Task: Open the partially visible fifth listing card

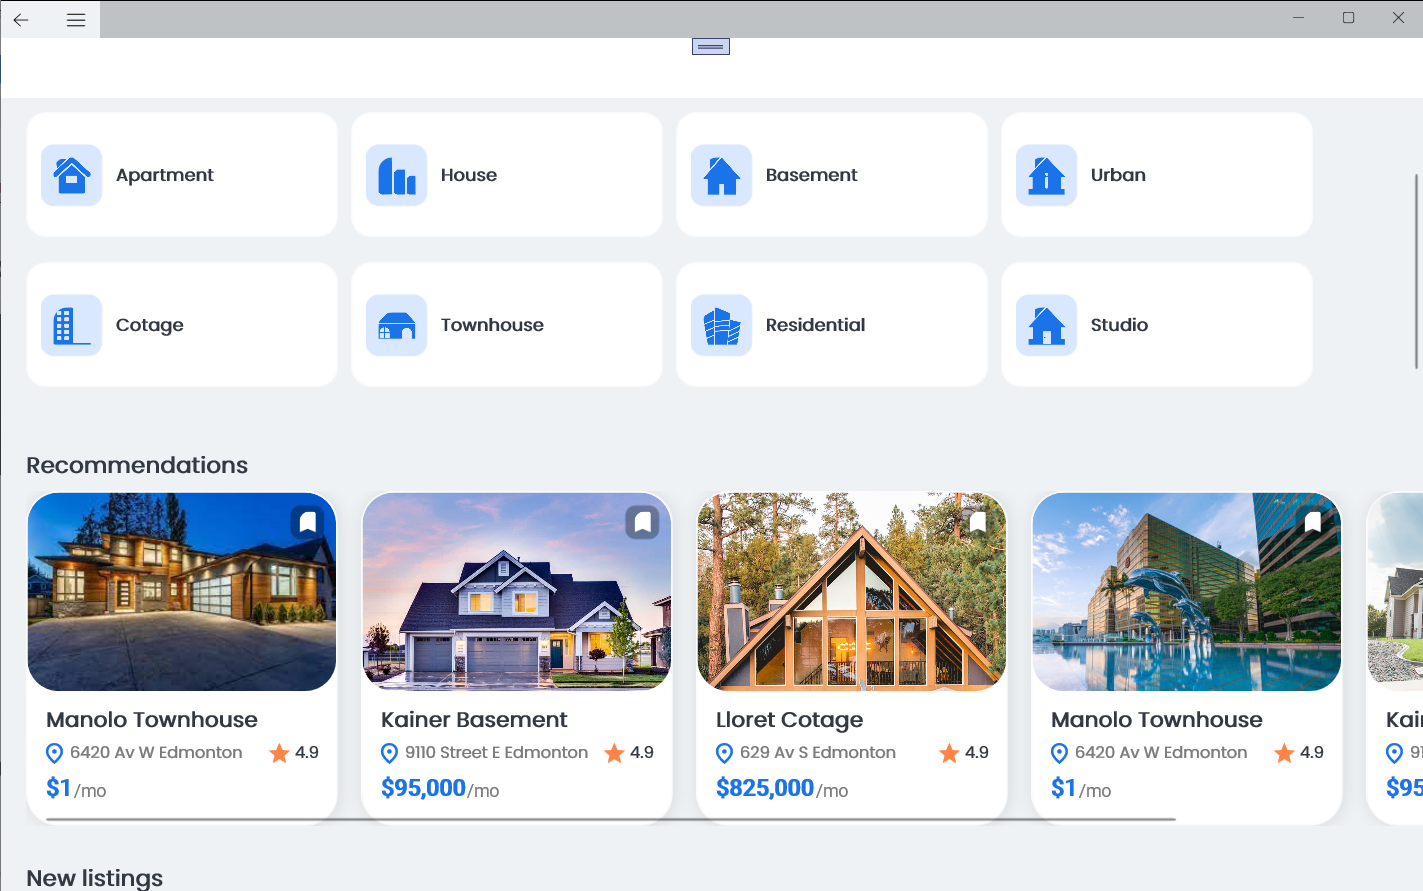Action: (1395, 658)
